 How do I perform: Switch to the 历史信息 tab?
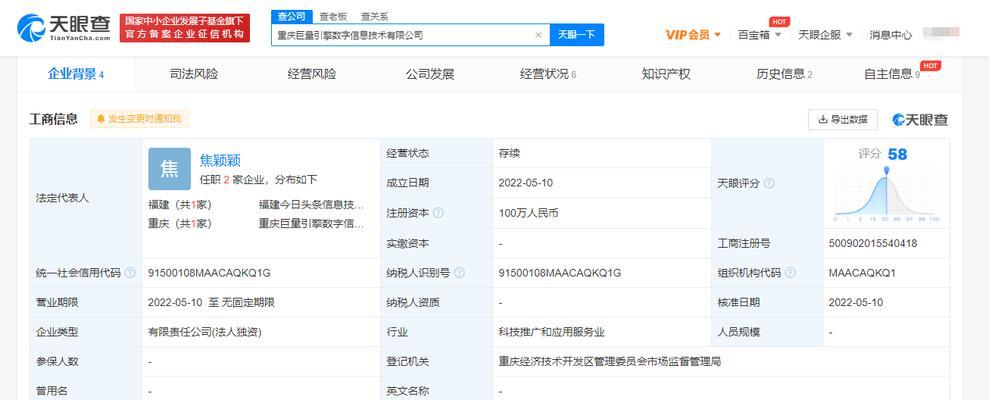point(784,74)
